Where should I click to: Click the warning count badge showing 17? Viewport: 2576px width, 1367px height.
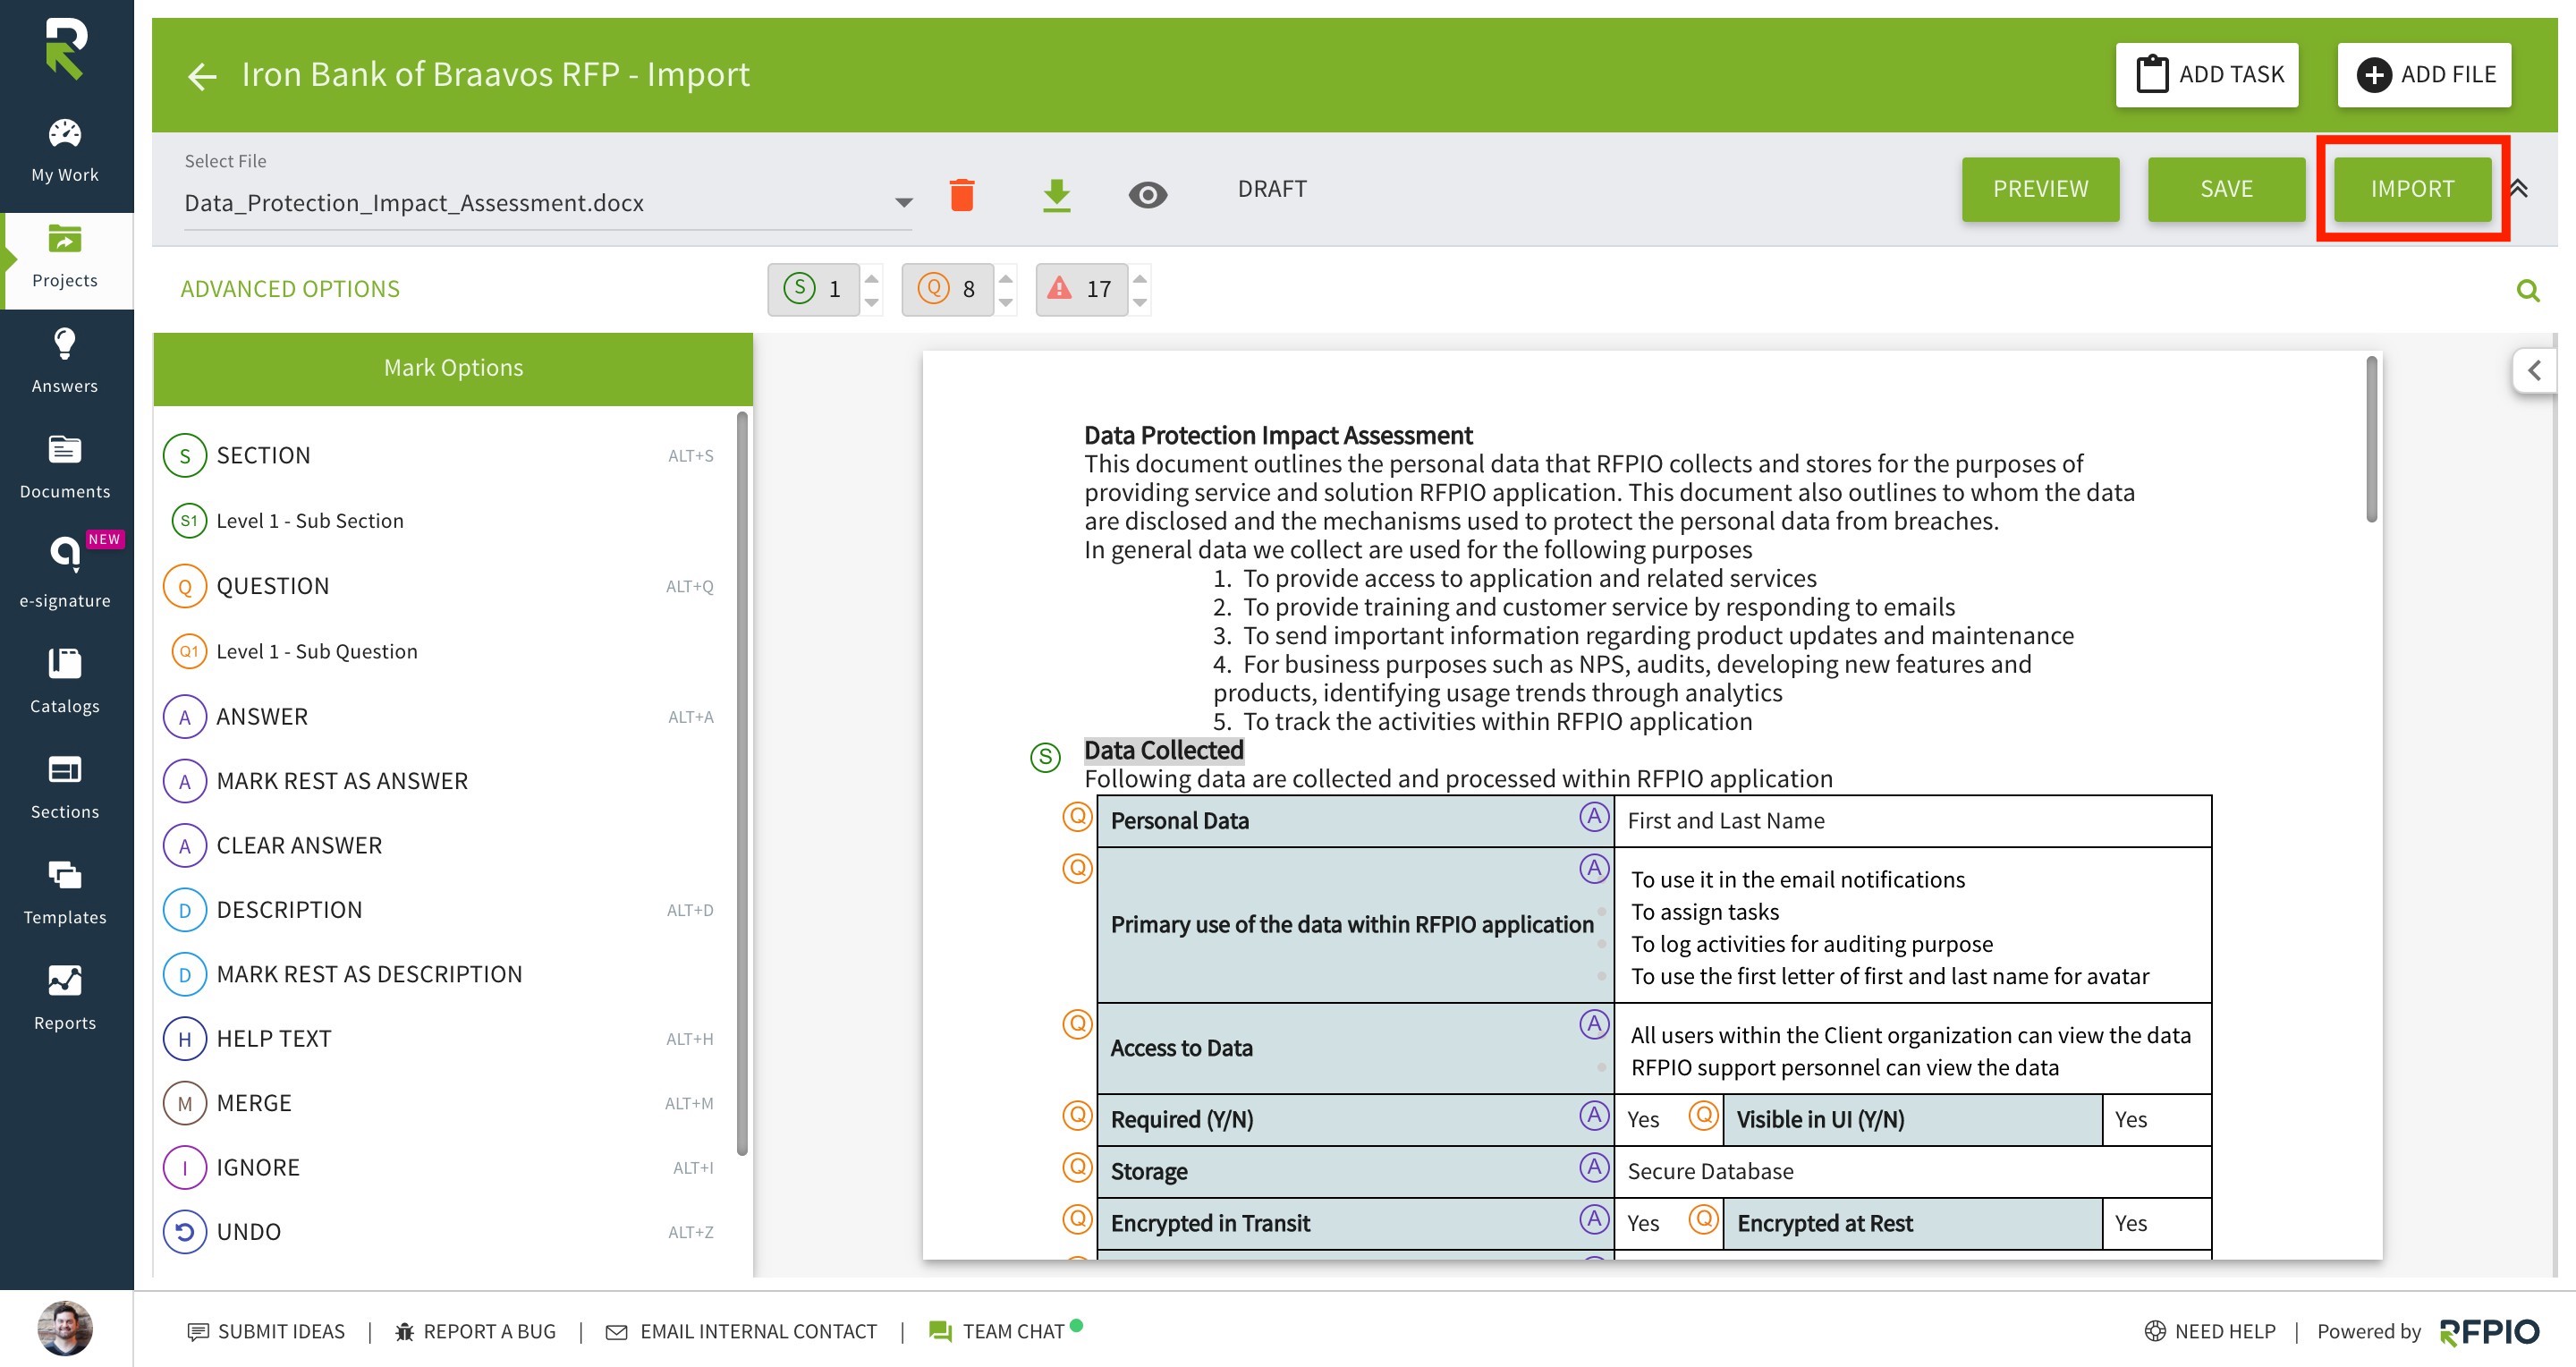point(1081,290)
